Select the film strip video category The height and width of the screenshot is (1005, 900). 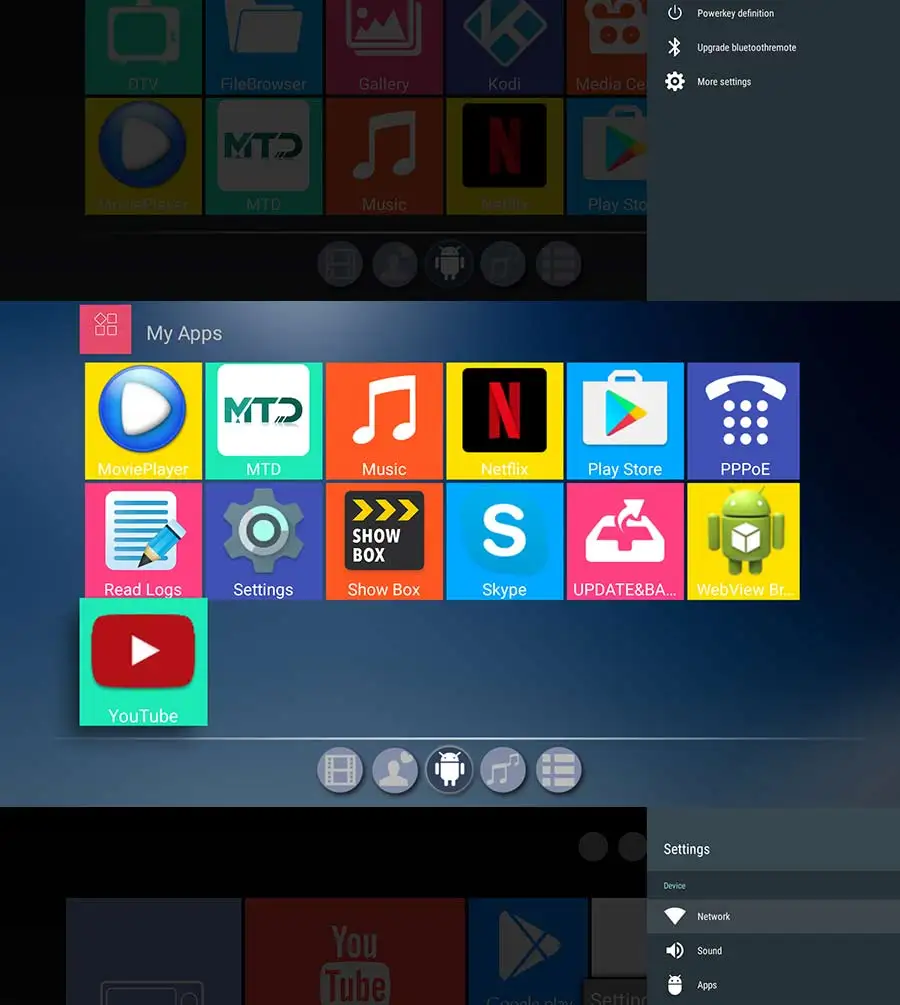point(340,770)
